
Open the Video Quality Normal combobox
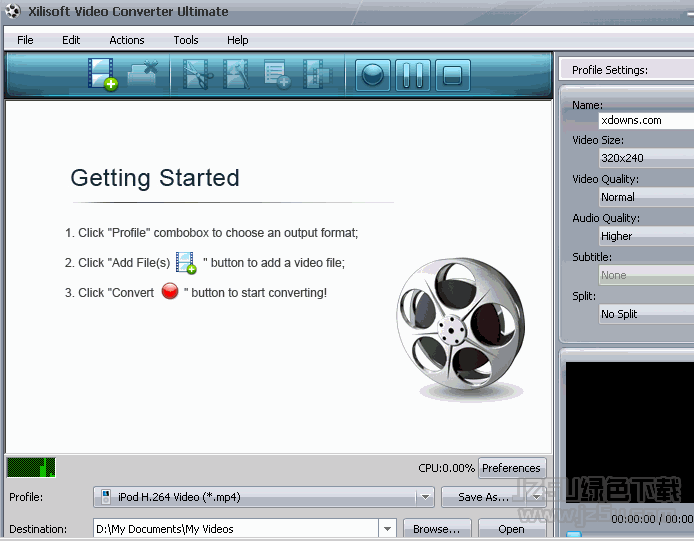click(646, 197)
